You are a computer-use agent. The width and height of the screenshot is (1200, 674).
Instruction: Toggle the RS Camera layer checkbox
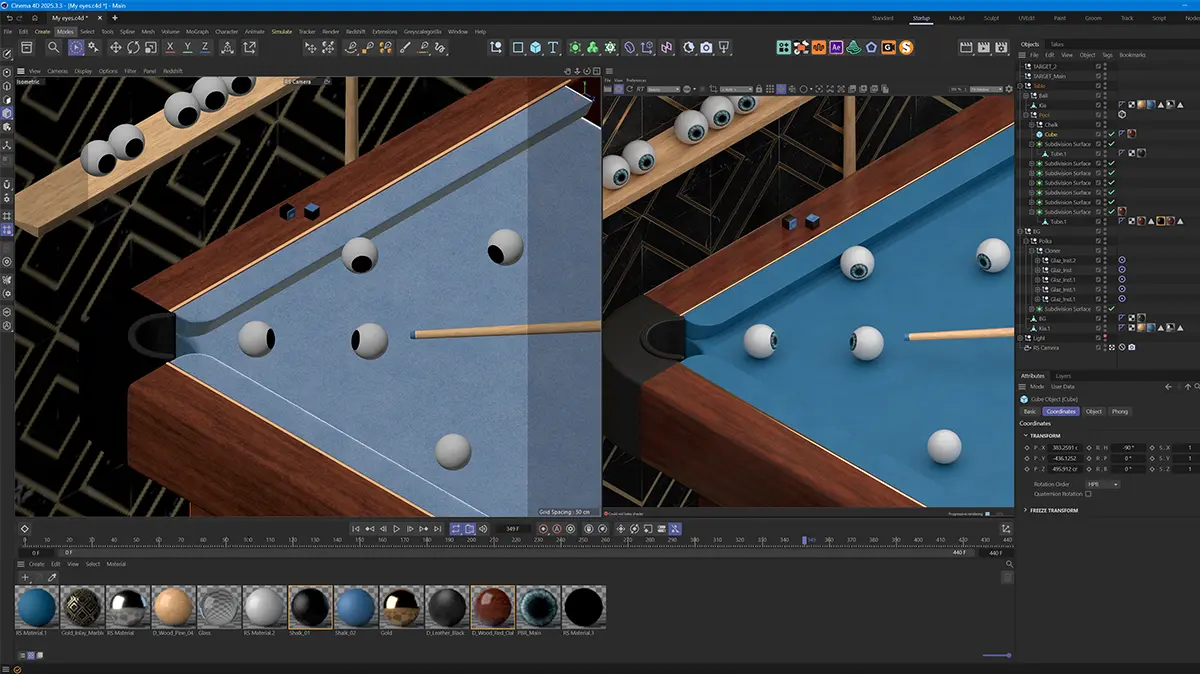[1098, 347]
